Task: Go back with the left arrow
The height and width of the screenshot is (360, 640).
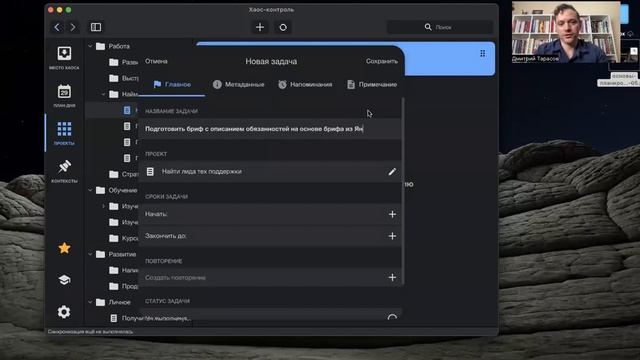Action: point(57,27)
